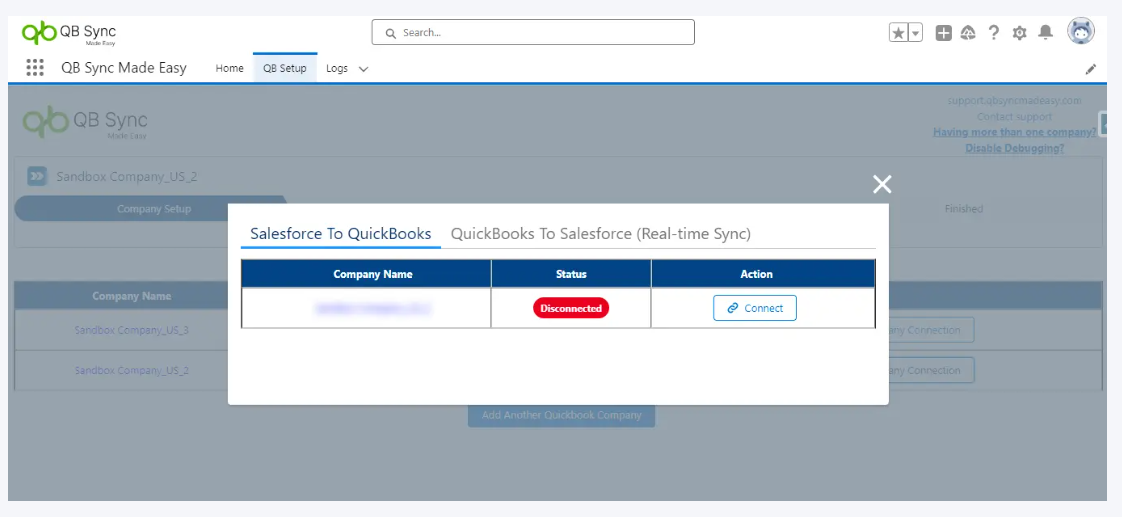Click the support.qbsyncmadeasy.com text
This screenshot has height=517, width=1122.
(1015, 101)
